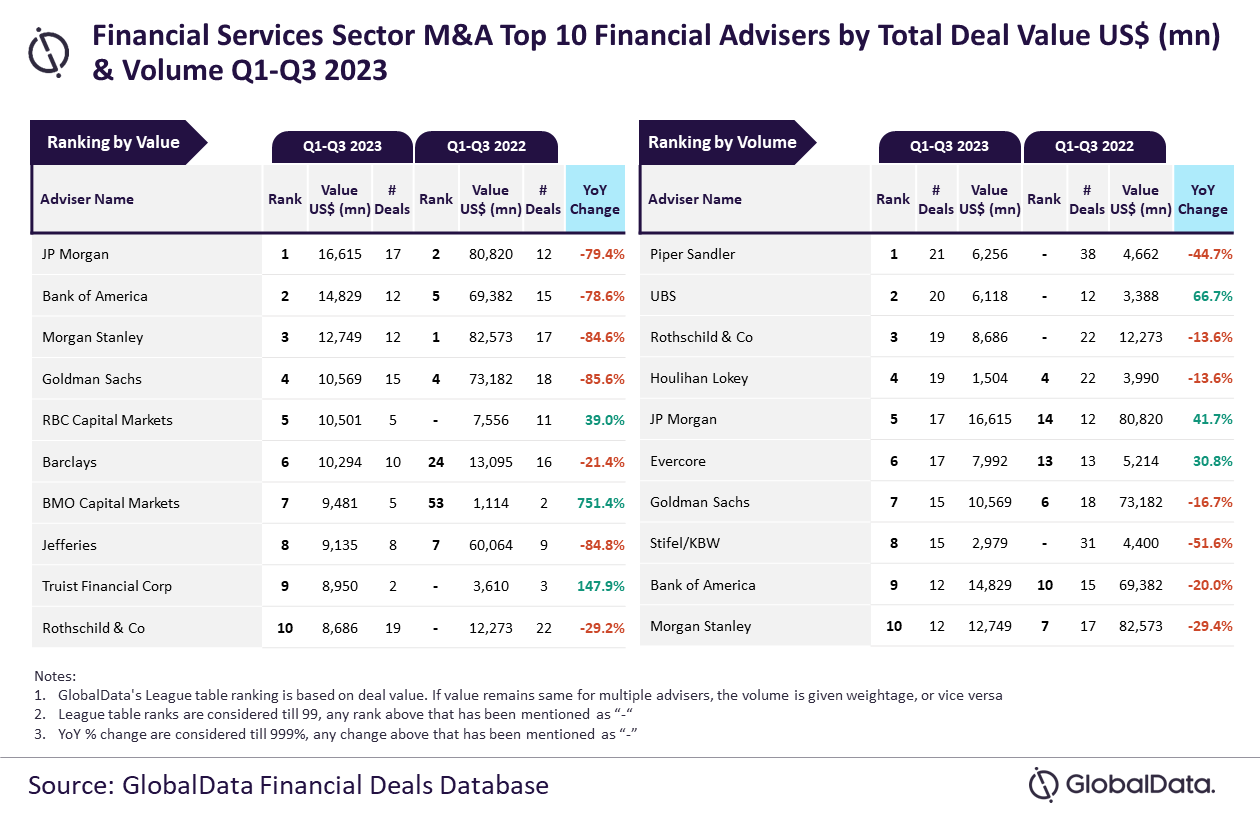The width and height of the screenshot is (1260, 816).
Task: Switch to the Ranking by Volume tab
Action: (x=722, y=142)
